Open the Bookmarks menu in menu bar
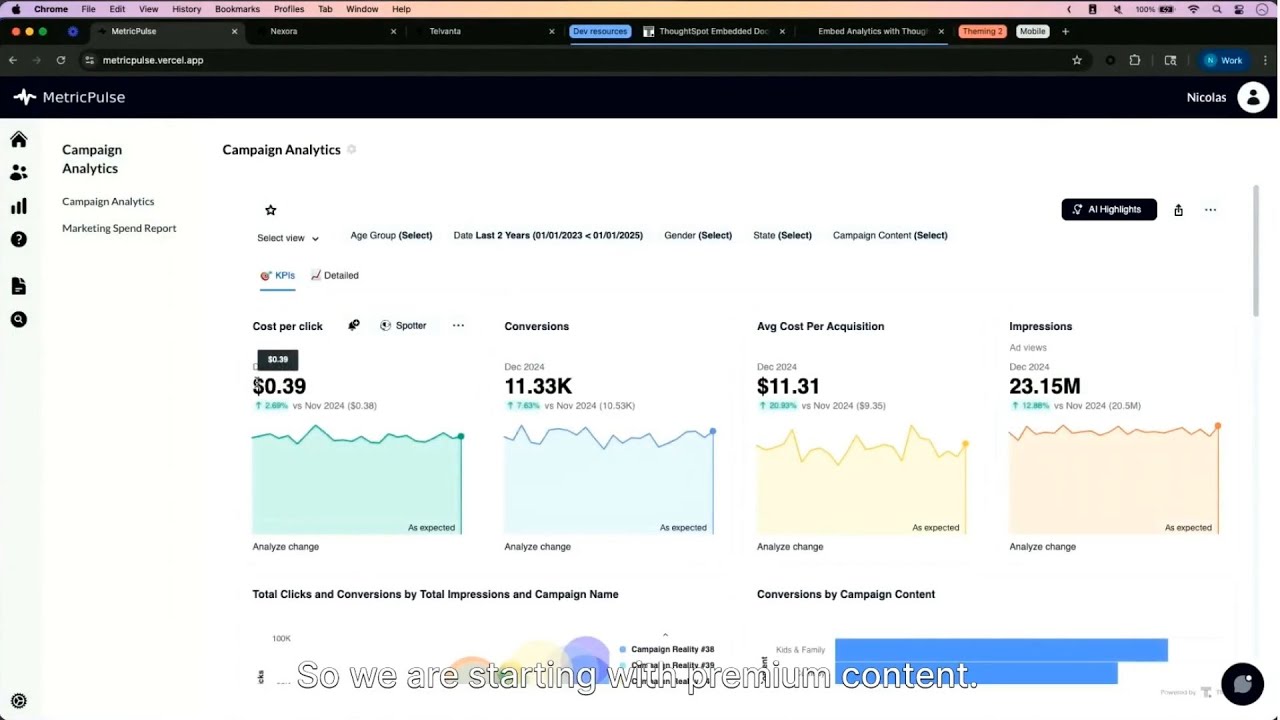 pyautogui.click(x=237, y=9)
